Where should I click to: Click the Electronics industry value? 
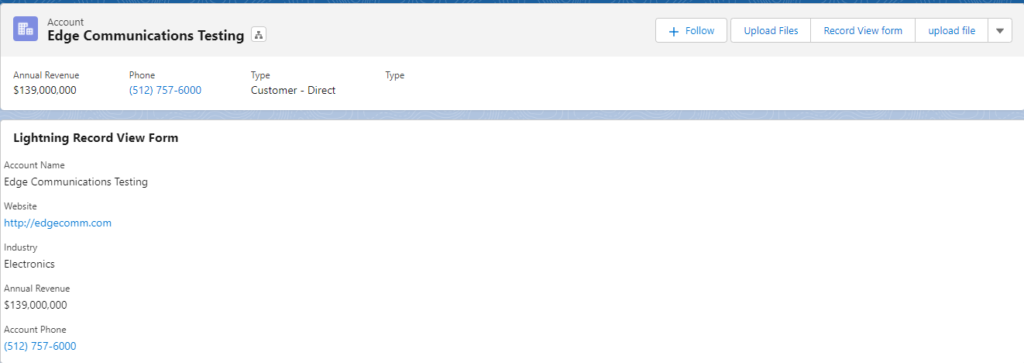pyautogui.click(x=29, y=264)
